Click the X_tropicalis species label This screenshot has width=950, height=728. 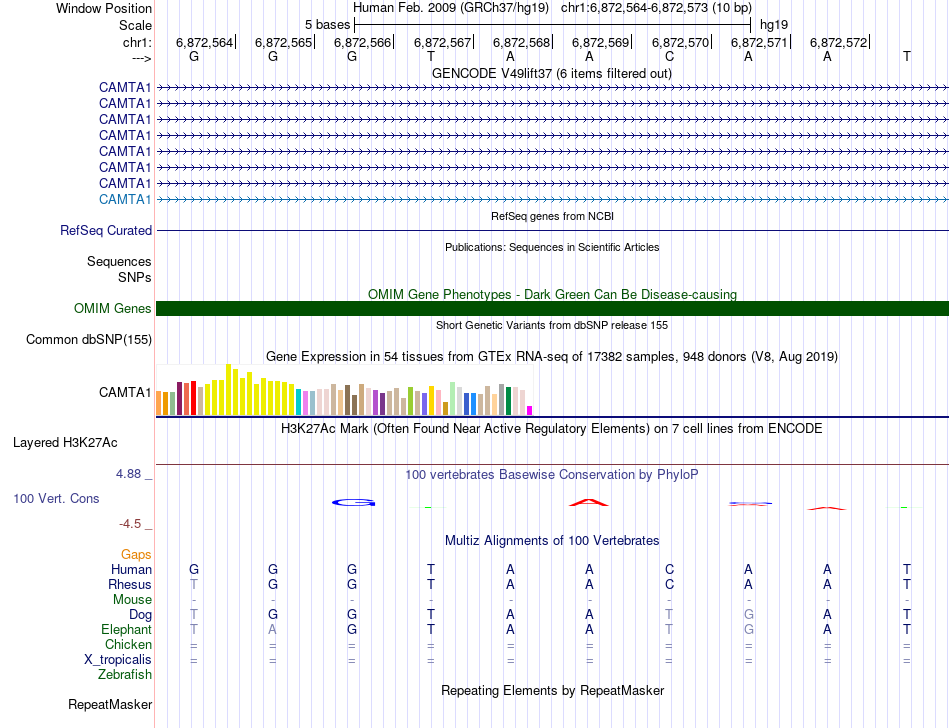tap(118, 660)
